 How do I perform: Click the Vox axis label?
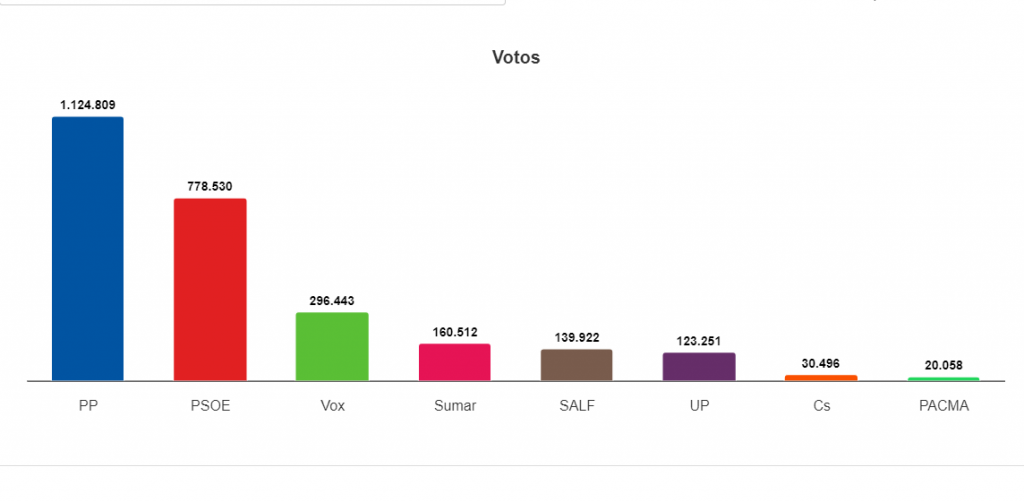(332, 406)
